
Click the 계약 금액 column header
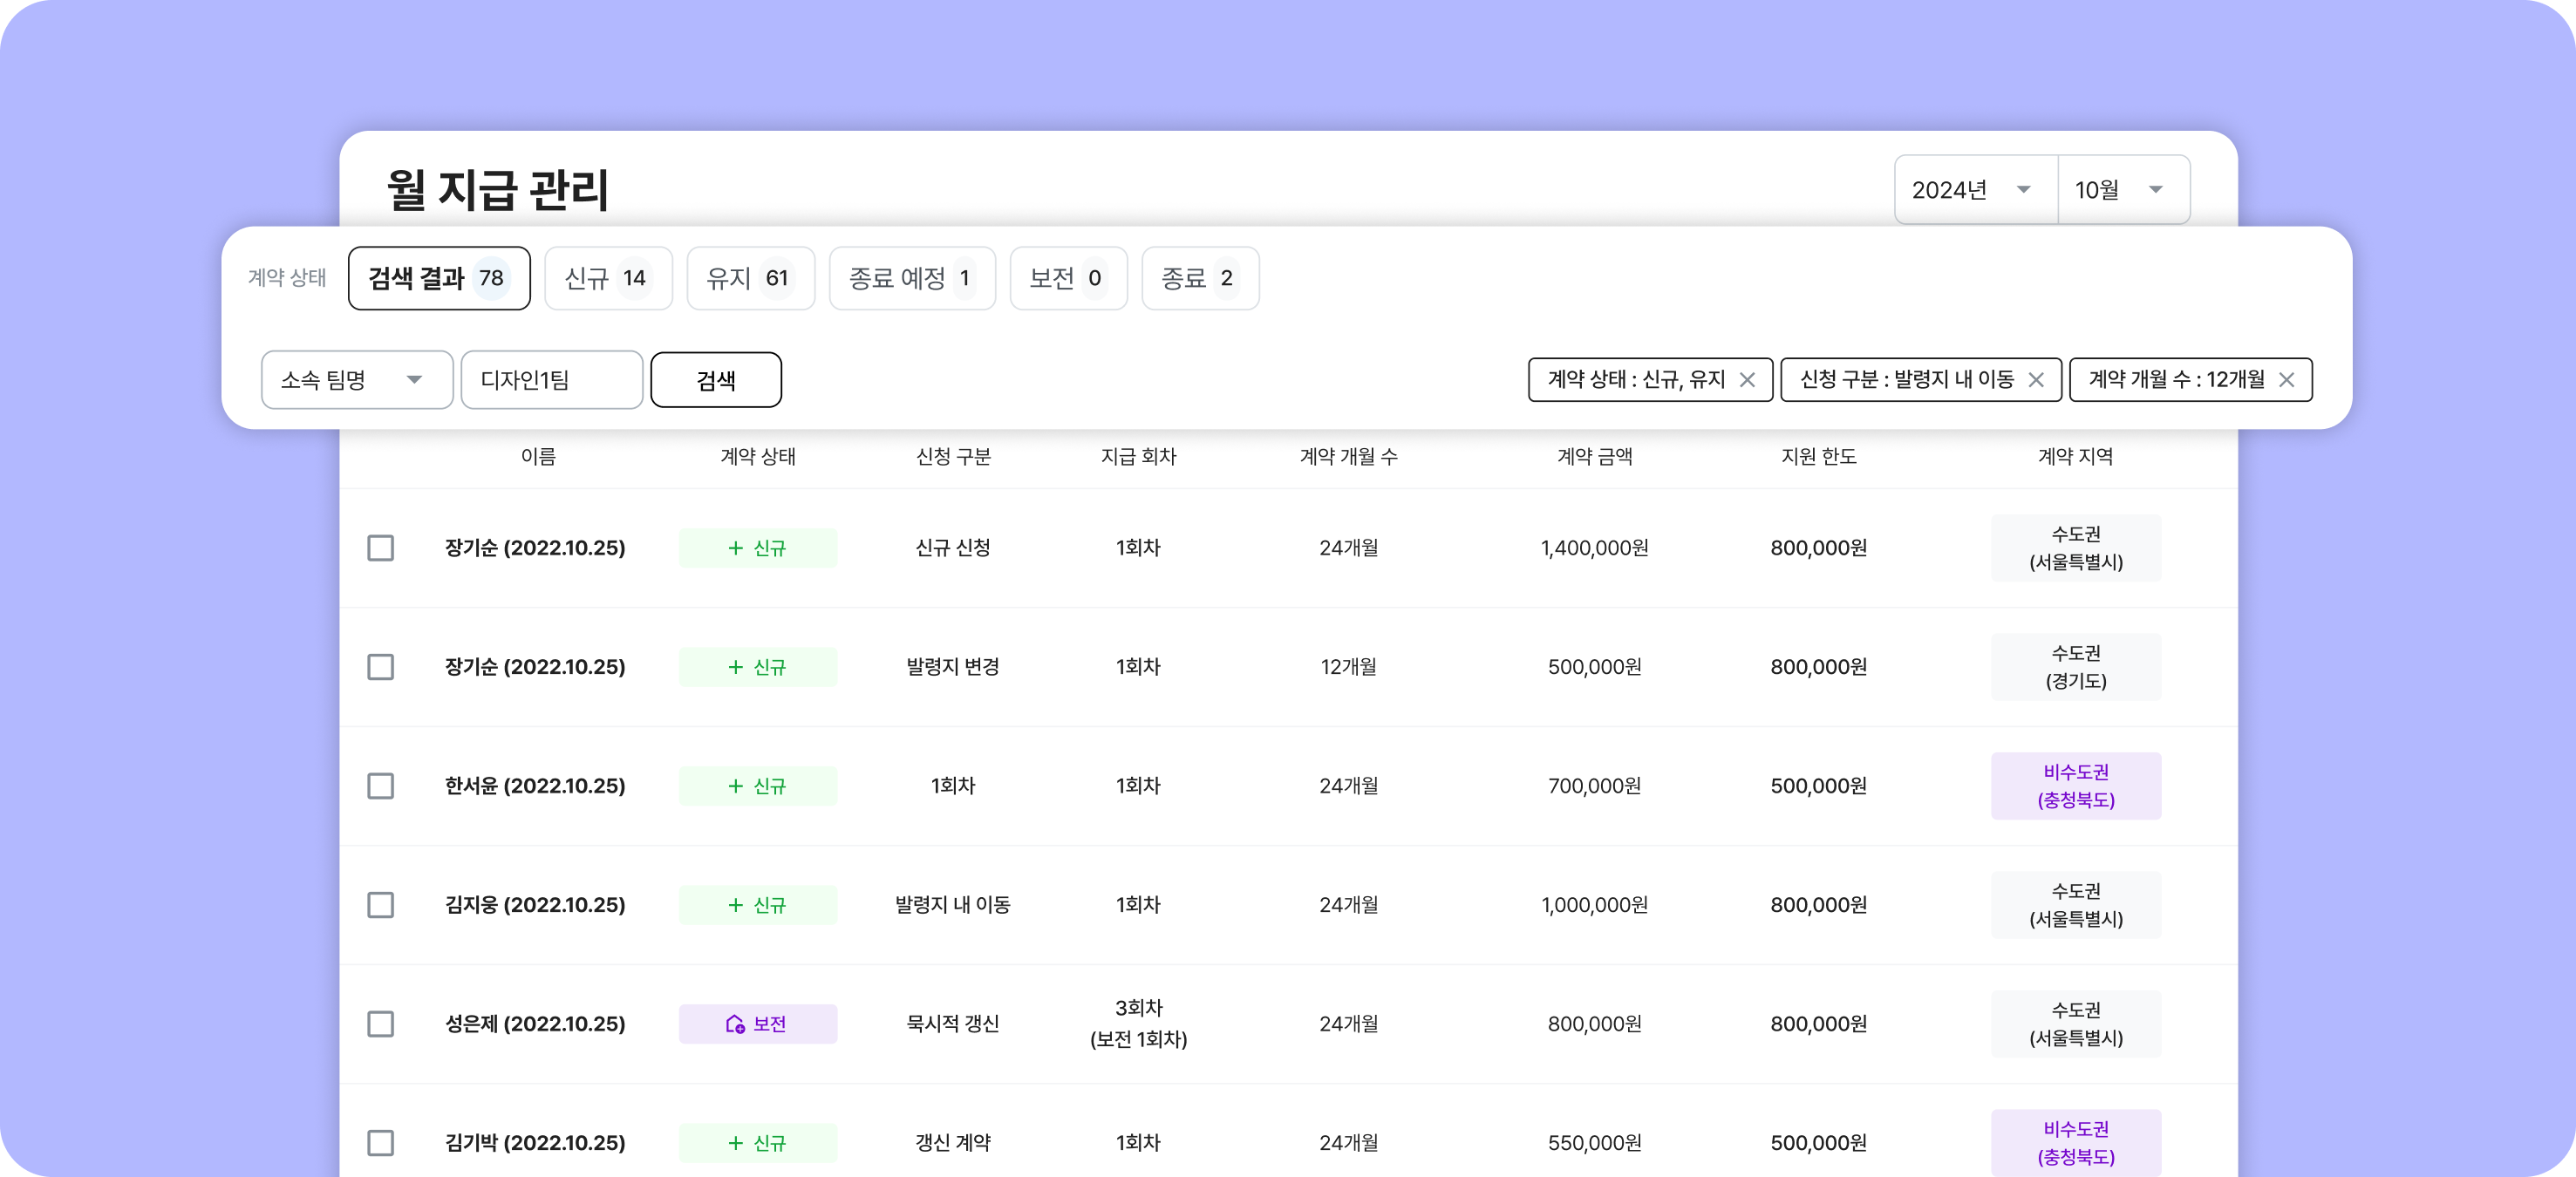tap(1594, 457)
